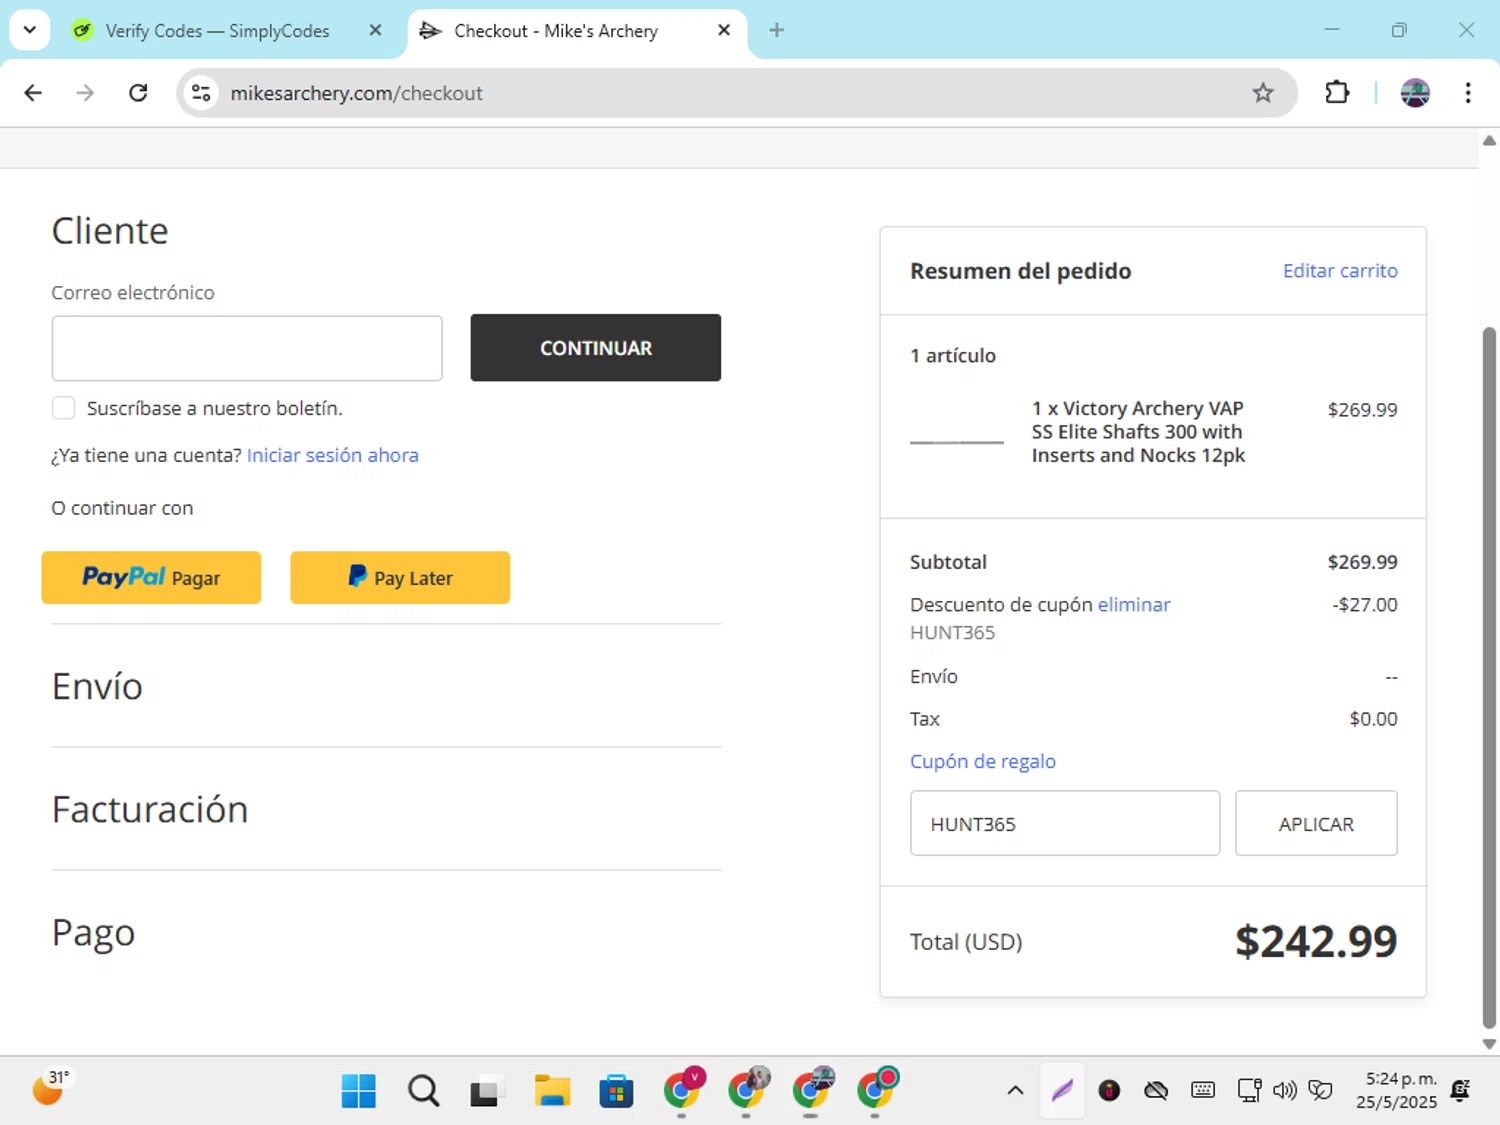
Task: Click the HUNT365 coupon code field
Action: pyautogui.click(x=1065, y=823)
